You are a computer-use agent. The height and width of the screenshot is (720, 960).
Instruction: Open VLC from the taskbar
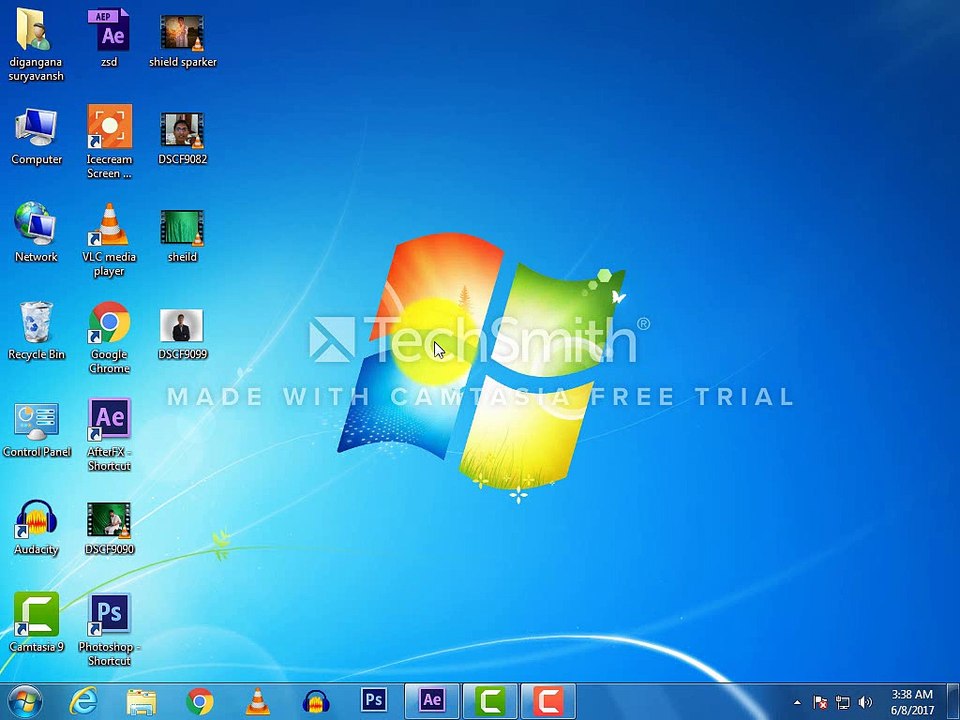point(258,702)
